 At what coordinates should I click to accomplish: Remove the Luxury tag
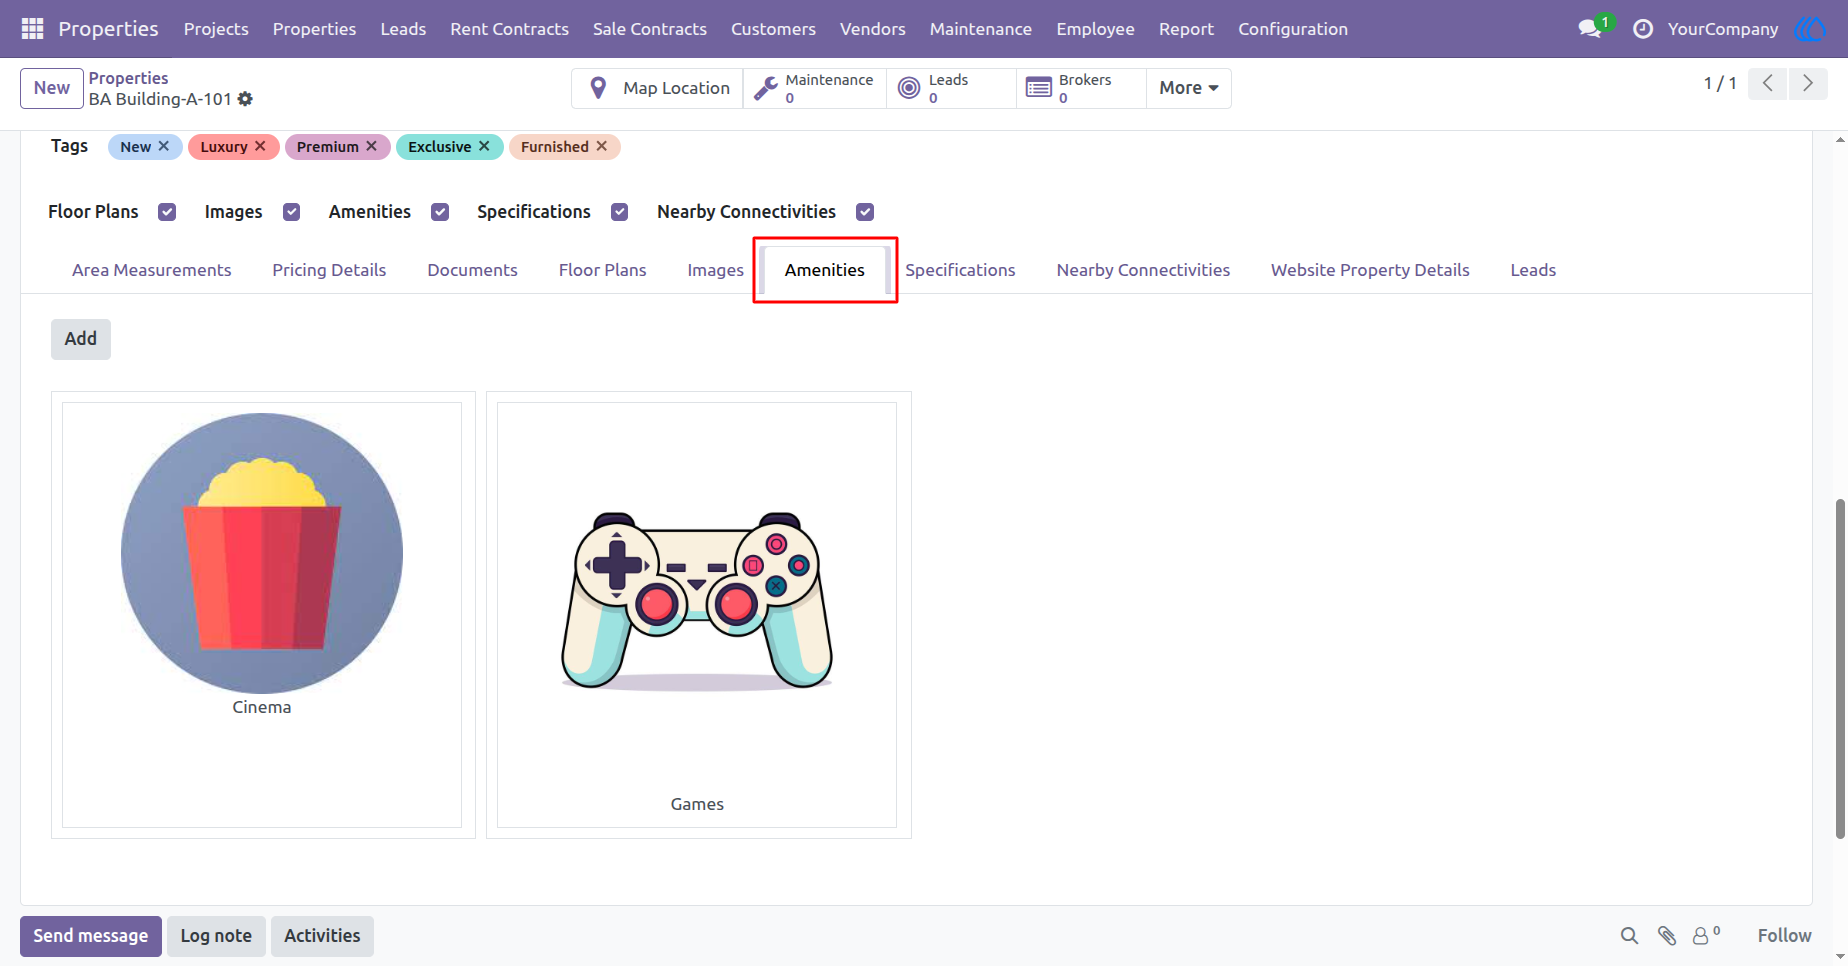click(x=260, y=146)
